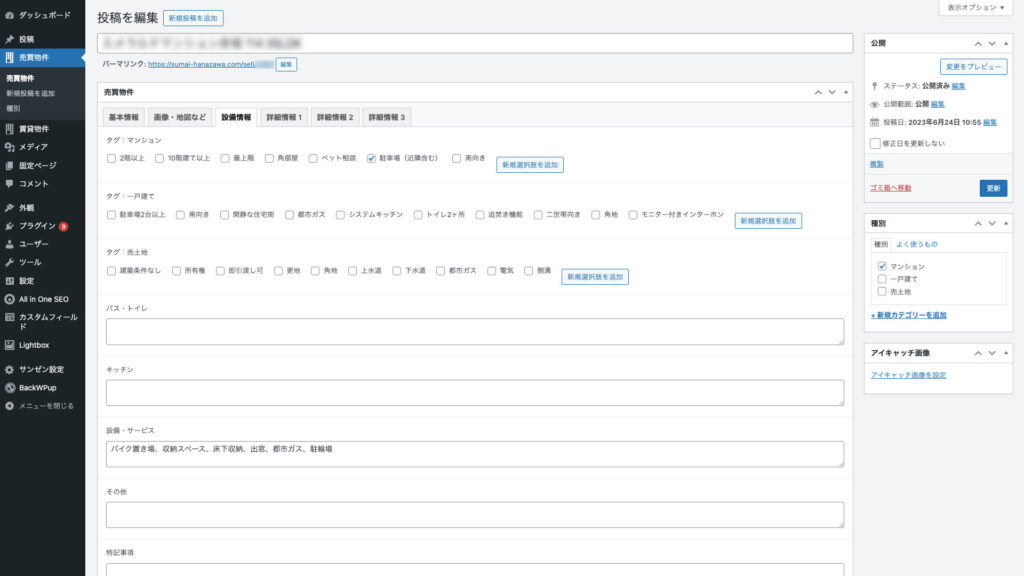The height and width of the screenshot is (576, 1024).
Task: Click the プラグイン plug icon
Action: click(x=9, y=226)
